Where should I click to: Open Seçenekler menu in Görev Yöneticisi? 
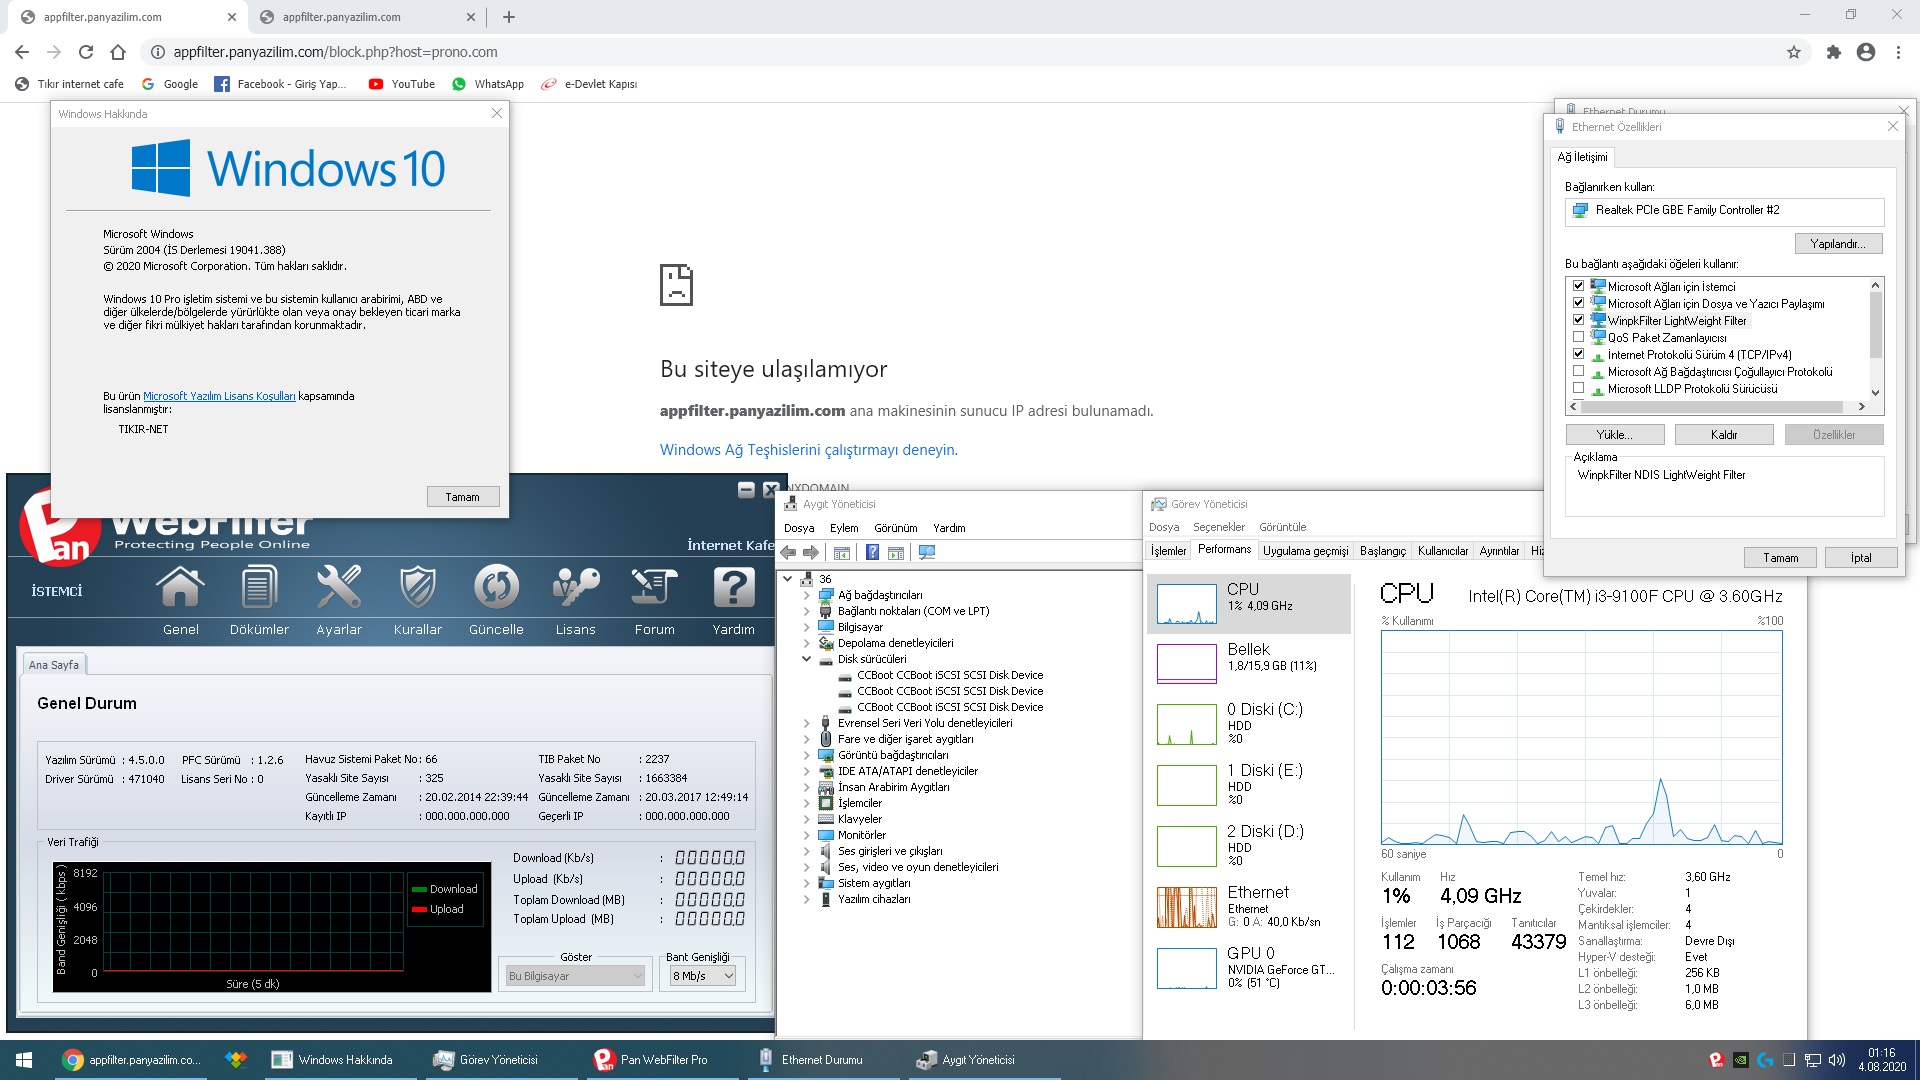click(1218, 527)
